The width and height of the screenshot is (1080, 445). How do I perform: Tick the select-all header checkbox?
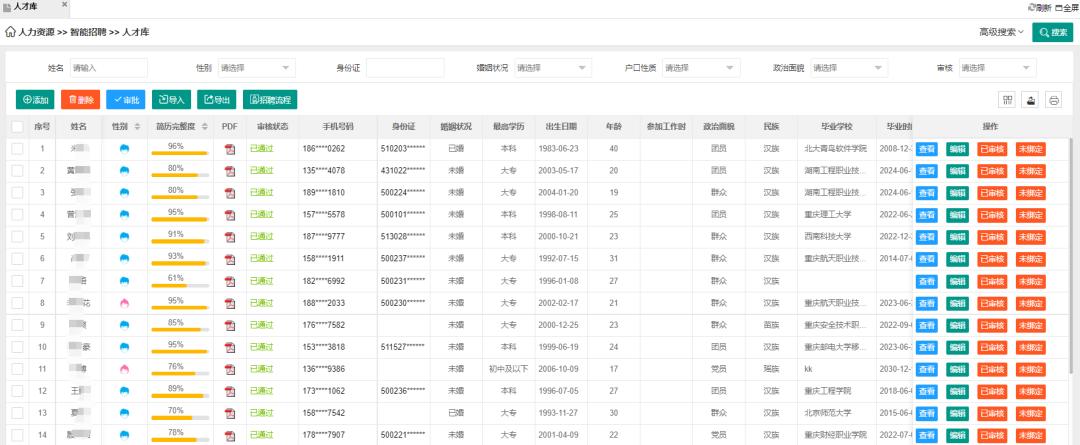click(x=17, y=127)
